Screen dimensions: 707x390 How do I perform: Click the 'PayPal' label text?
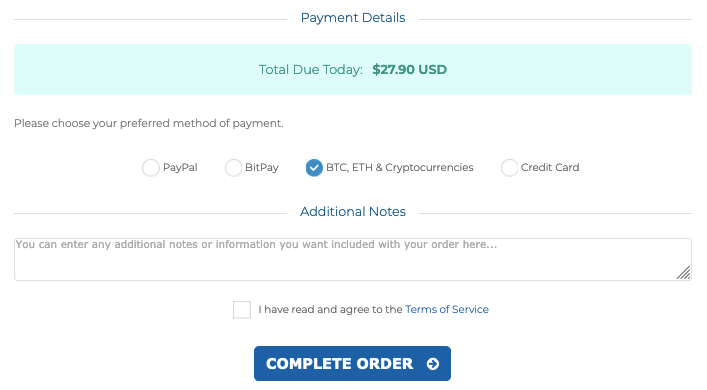click(x=180, y=167)
